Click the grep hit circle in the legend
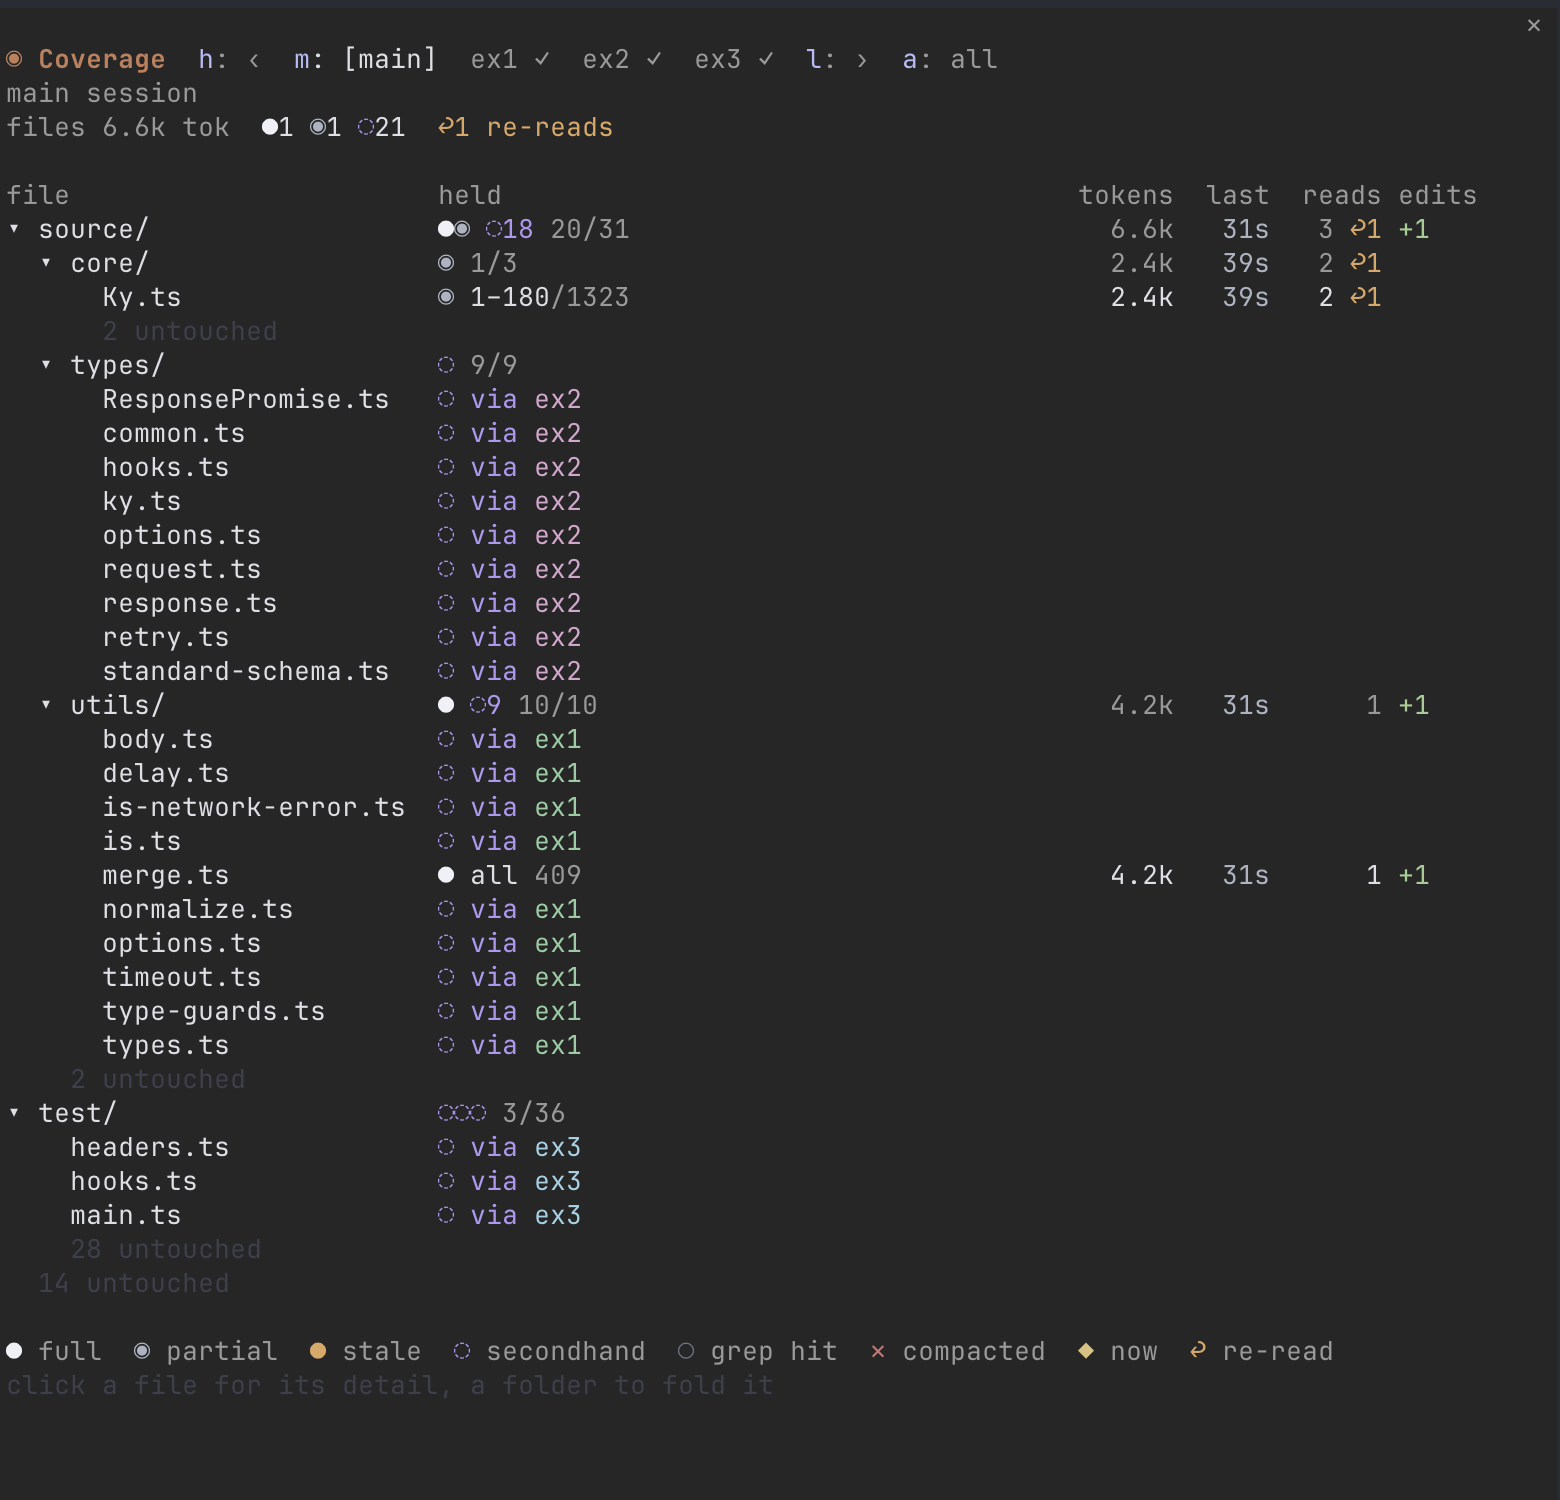Image resolution: width=1560 pixels, height=1500 pixels. coord(686,1351)
